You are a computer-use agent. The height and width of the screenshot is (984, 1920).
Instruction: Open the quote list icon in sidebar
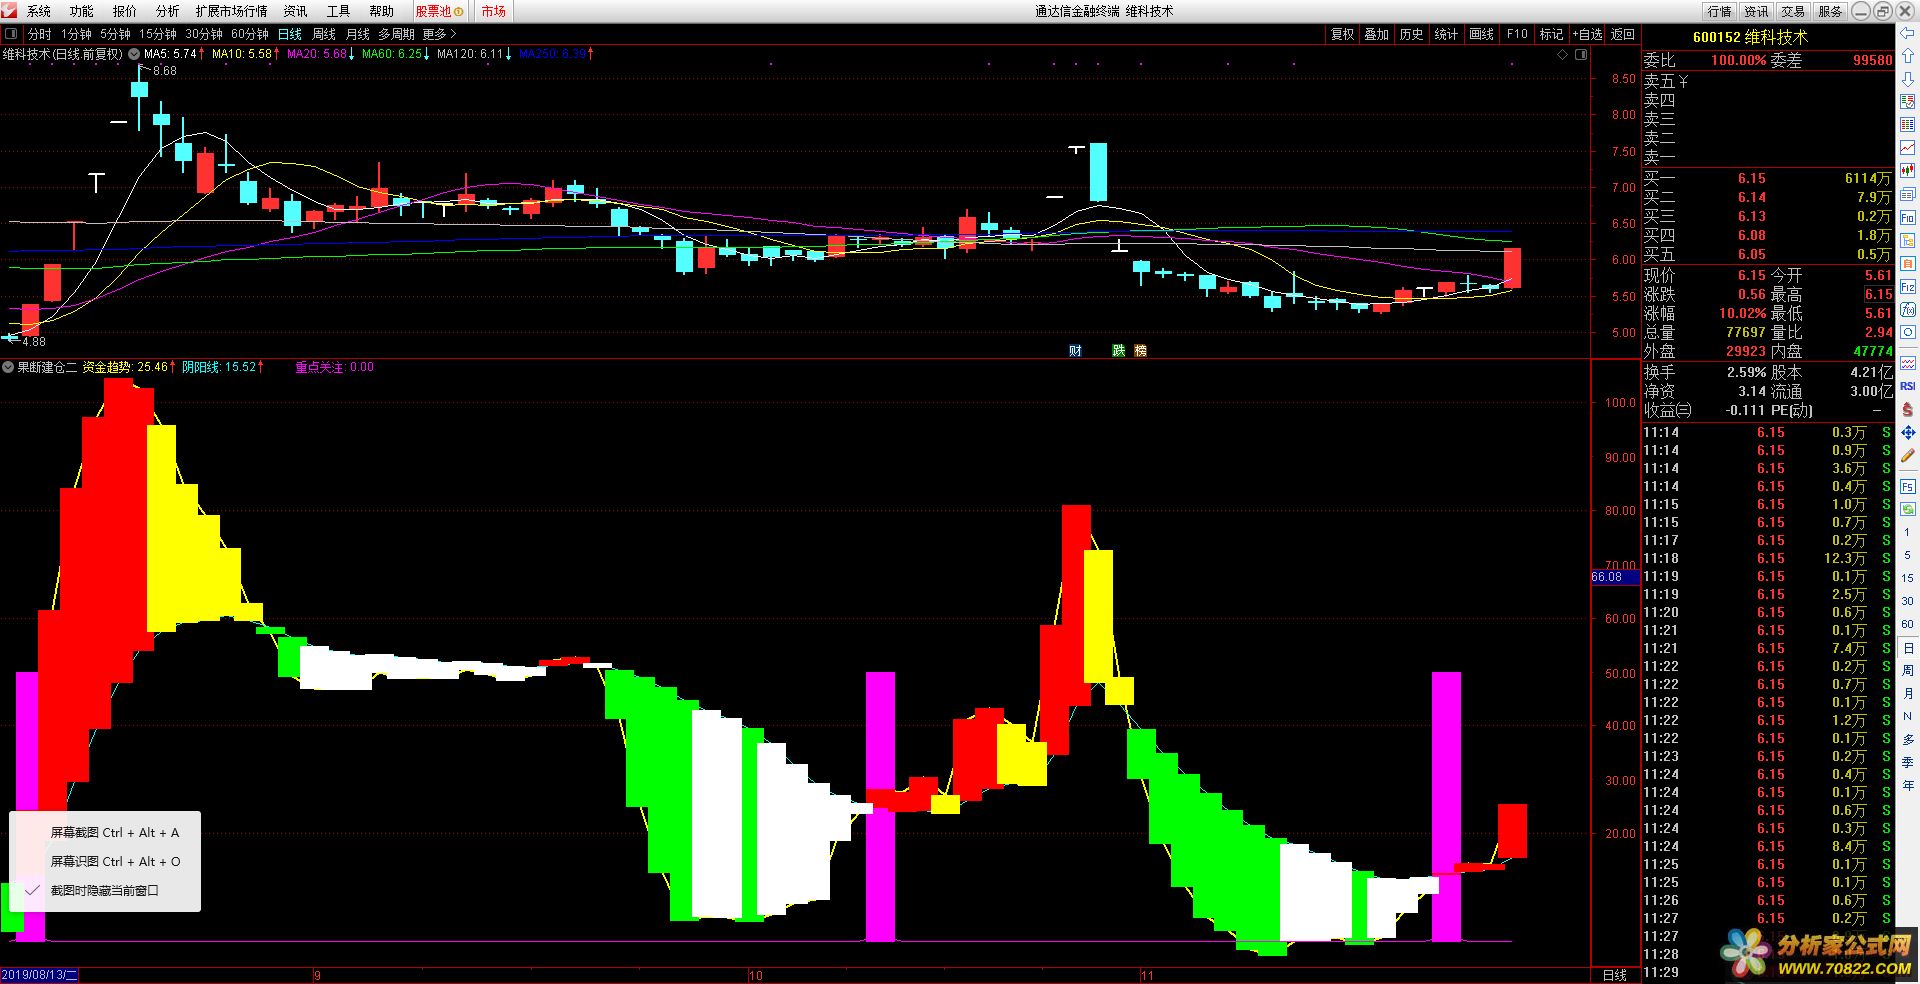[x=1908, y=125]
